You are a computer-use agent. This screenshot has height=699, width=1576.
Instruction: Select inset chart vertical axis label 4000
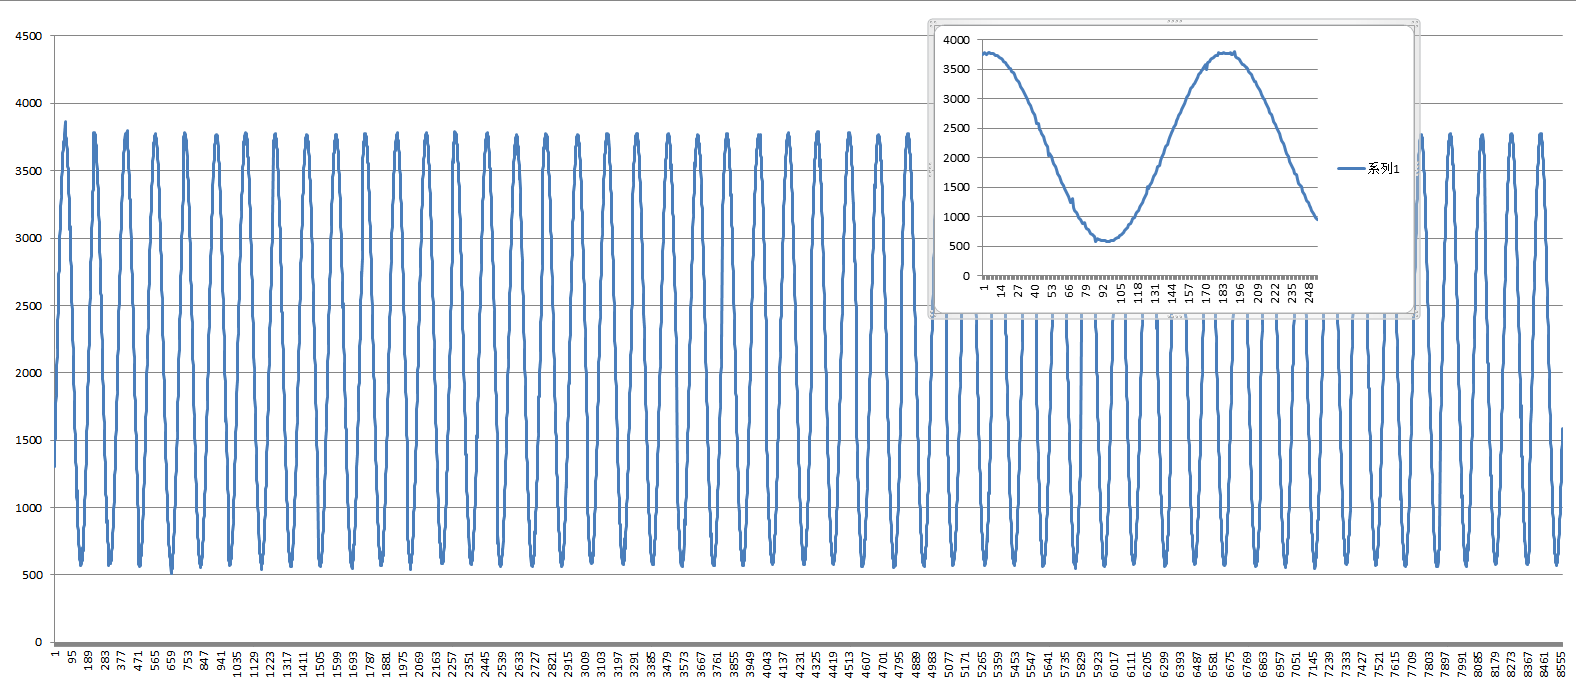(x=956, y=40)
